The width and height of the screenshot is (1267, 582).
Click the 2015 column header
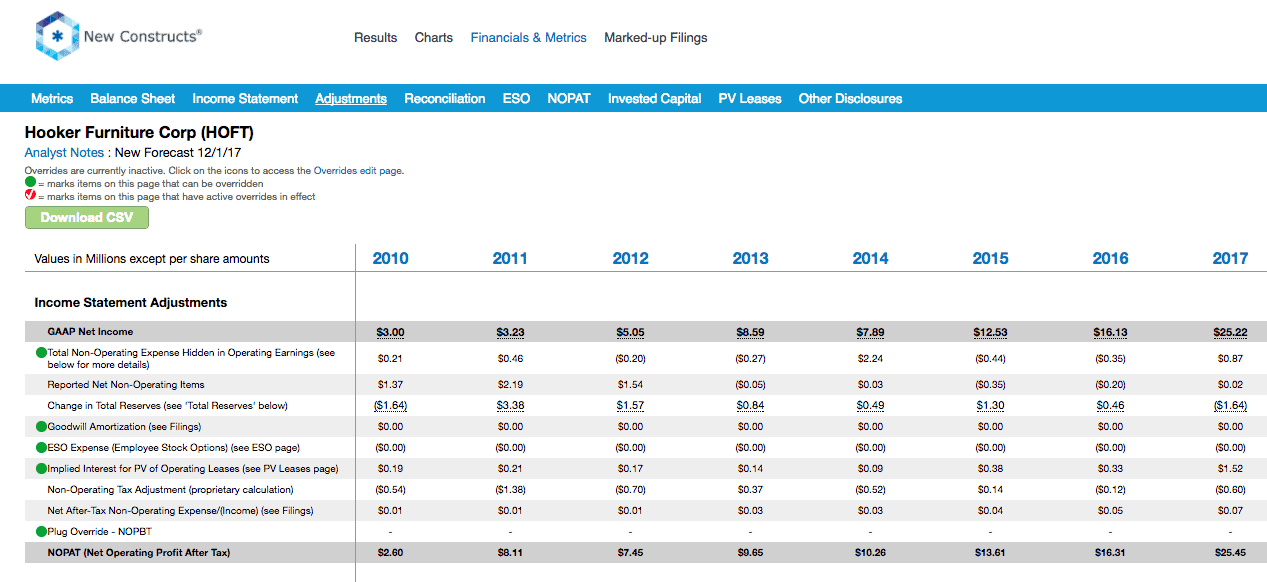(x=990, y=258)
